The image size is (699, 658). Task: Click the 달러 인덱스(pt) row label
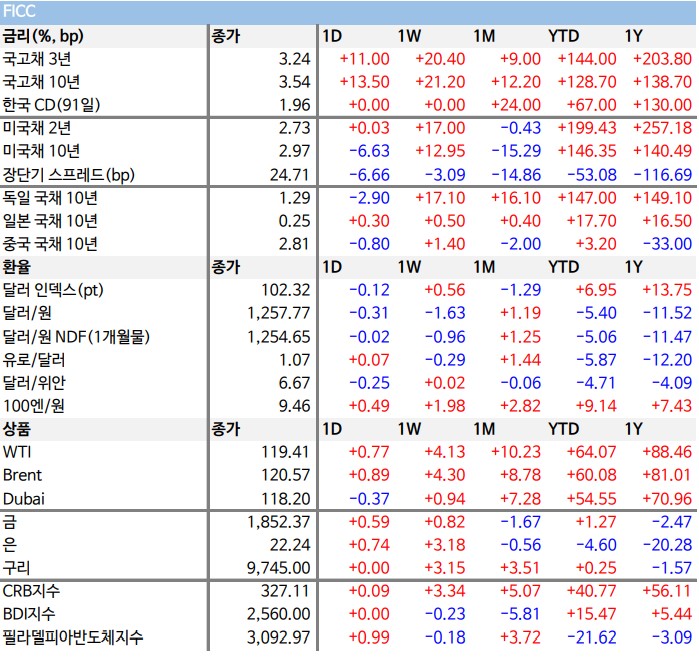click(53, 291)
